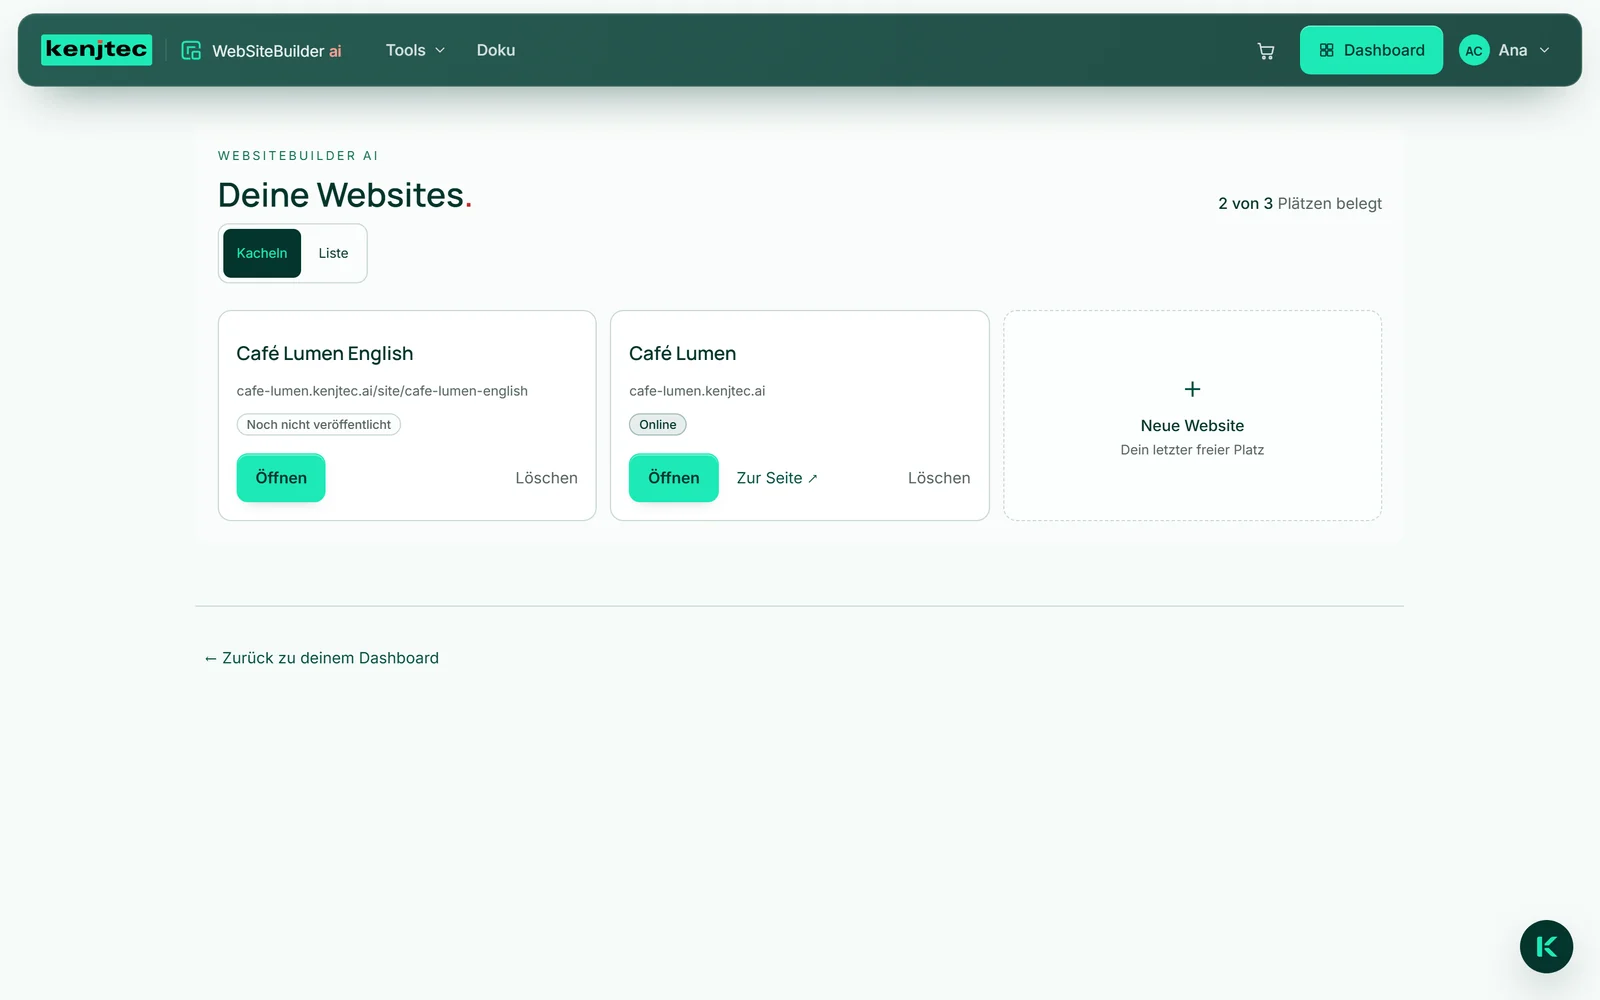This screenshot has width=1600, height=1000.
Task: Click the plus icon for new website
Action: coord(1192,389)
